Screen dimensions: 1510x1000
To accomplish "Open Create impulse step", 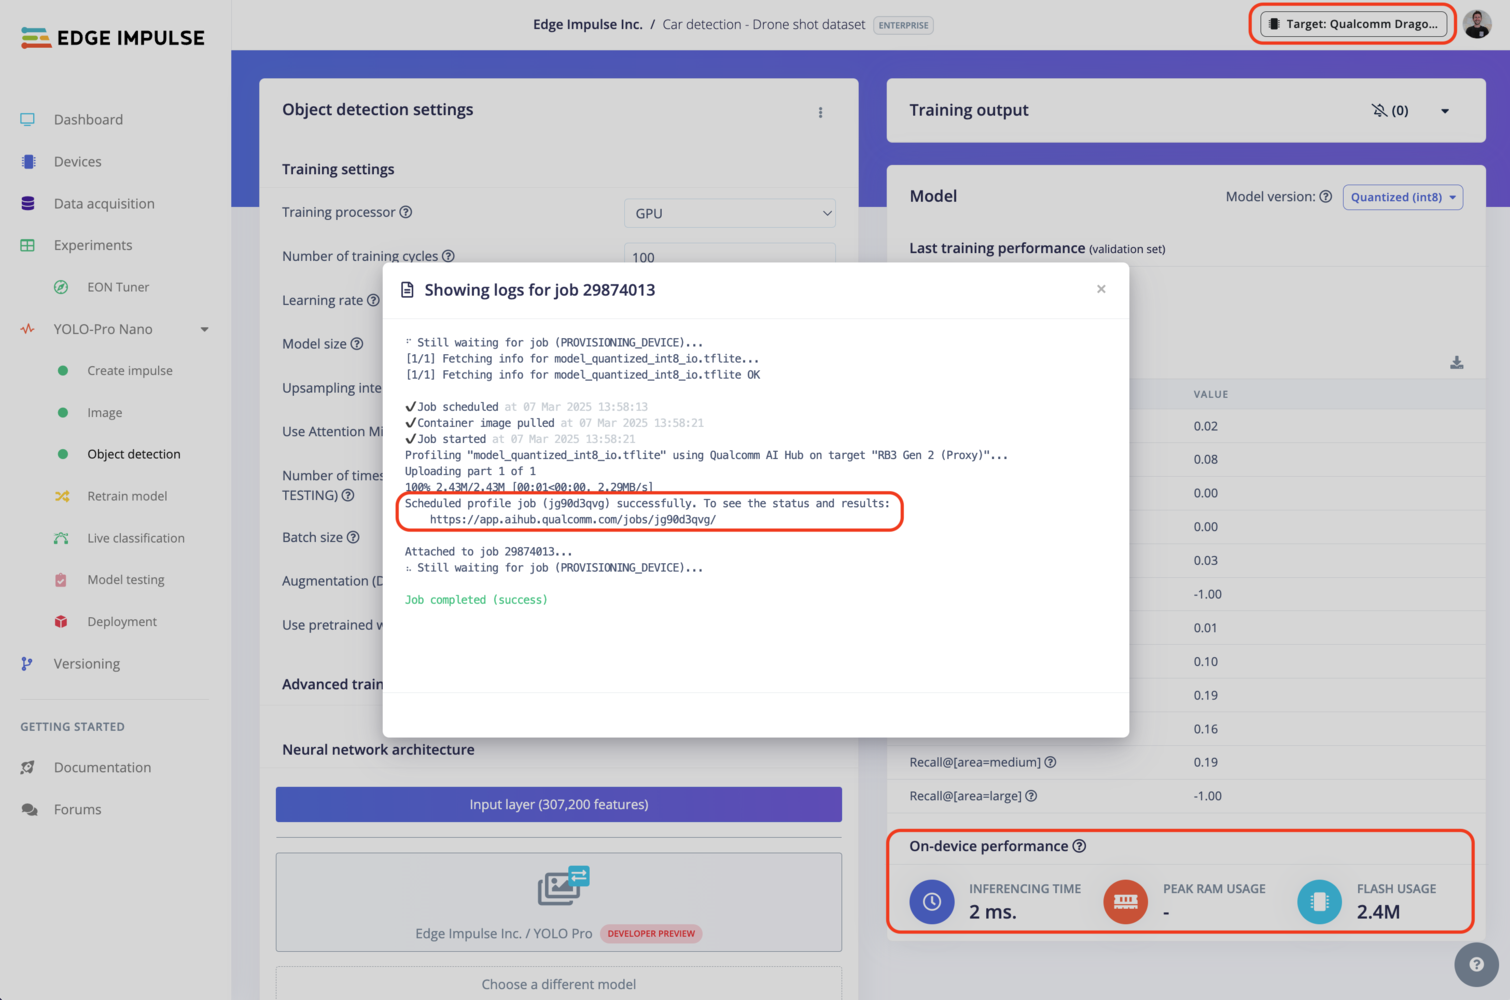I will (130, 370).
